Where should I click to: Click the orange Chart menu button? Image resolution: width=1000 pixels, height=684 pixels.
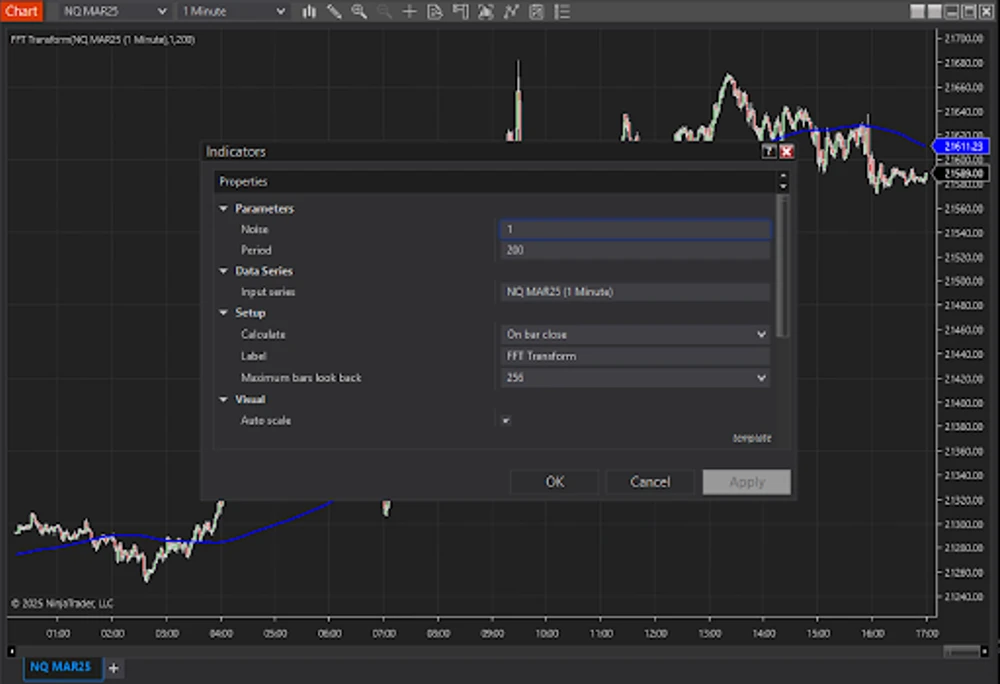click(x=22, y=11)
